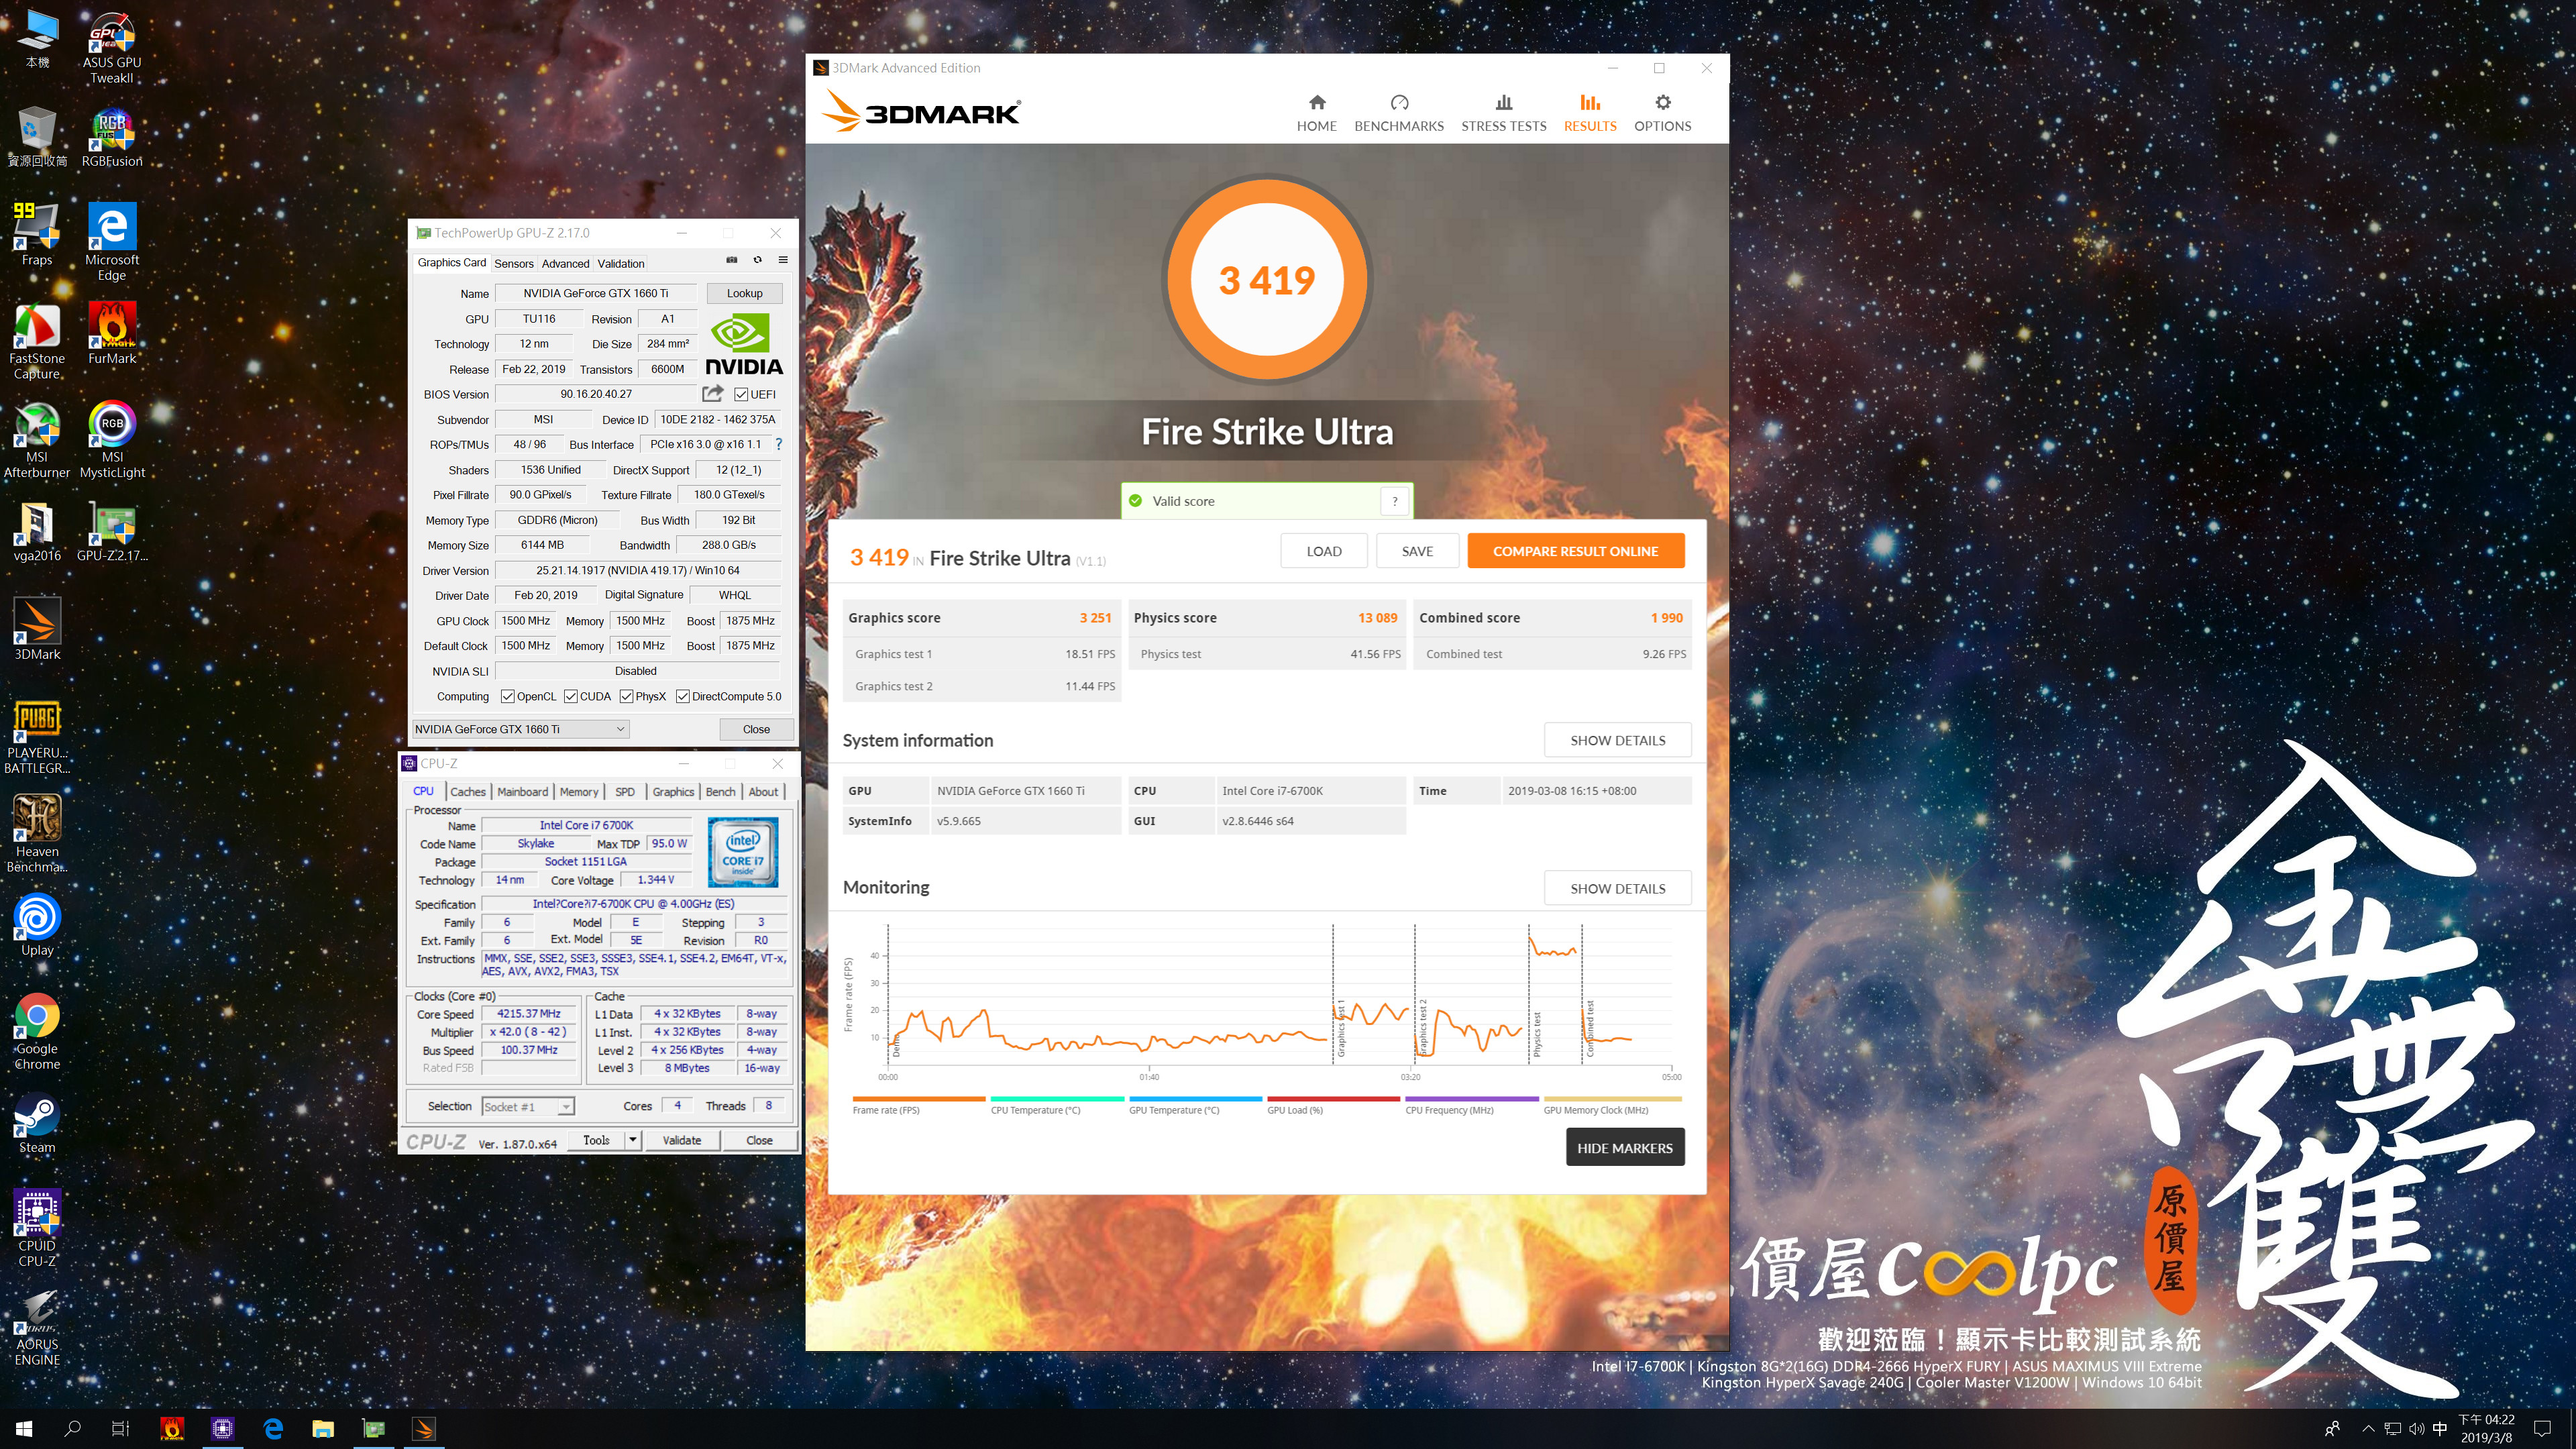Open the ASUS GPU TweakII desktop icon
The width and height of the screenshot is (2576, 1449).
[x=111, y=48]
